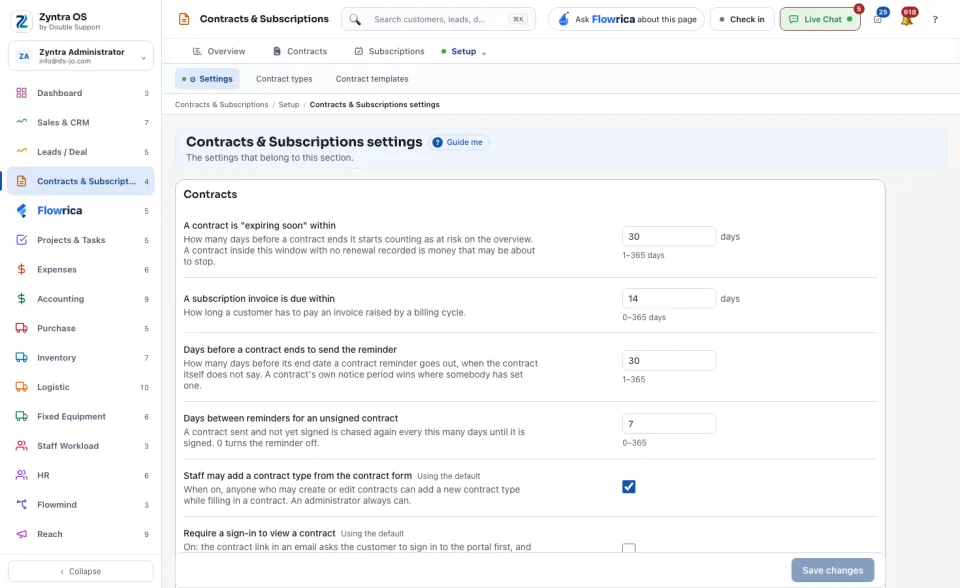Screen dimensions: 960x588
Task: Follow the Setup breadcrumb link
Action: (x=289, y=105)
